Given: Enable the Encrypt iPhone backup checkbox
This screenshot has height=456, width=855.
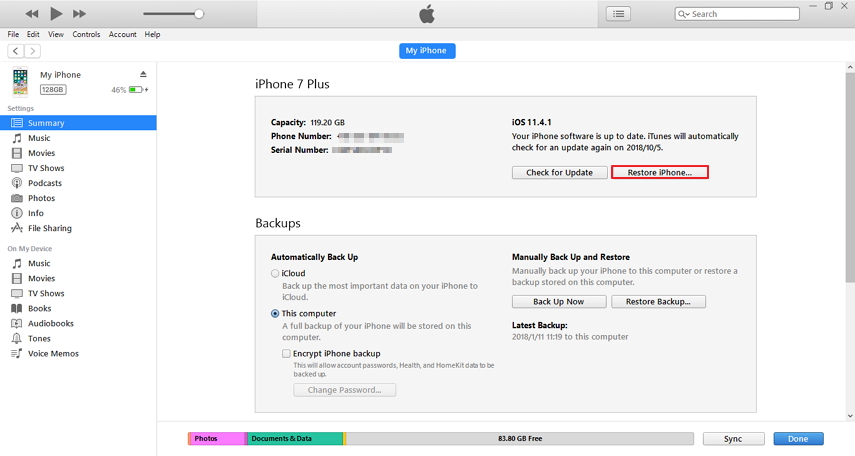Looking at the screenshot, I should tap(286, 353).
